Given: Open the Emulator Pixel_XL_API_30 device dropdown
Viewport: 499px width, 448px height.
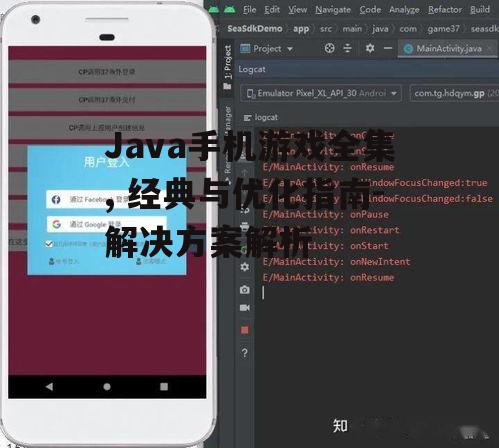Looking at the screenshot, I should (x=321, y=93).
